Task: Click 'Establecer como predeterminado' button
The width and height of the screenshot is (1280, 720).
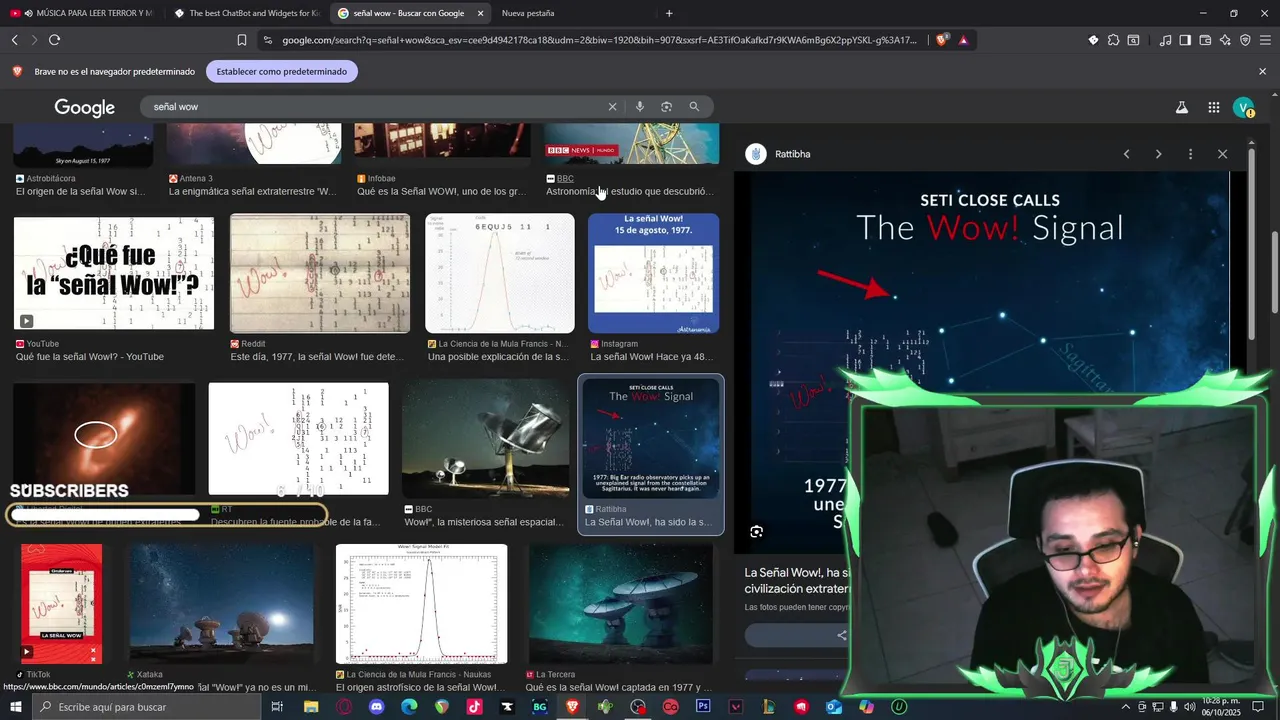Action: 282,72
